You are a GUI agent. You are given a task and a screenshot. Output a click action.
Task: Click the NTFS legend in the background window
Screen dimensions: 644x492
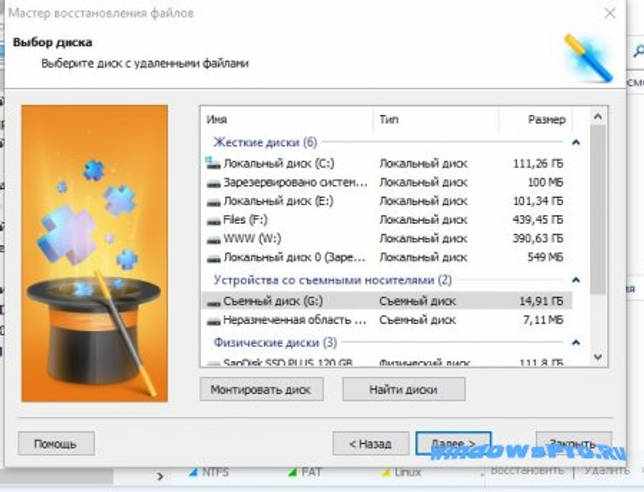coord(209,472)
